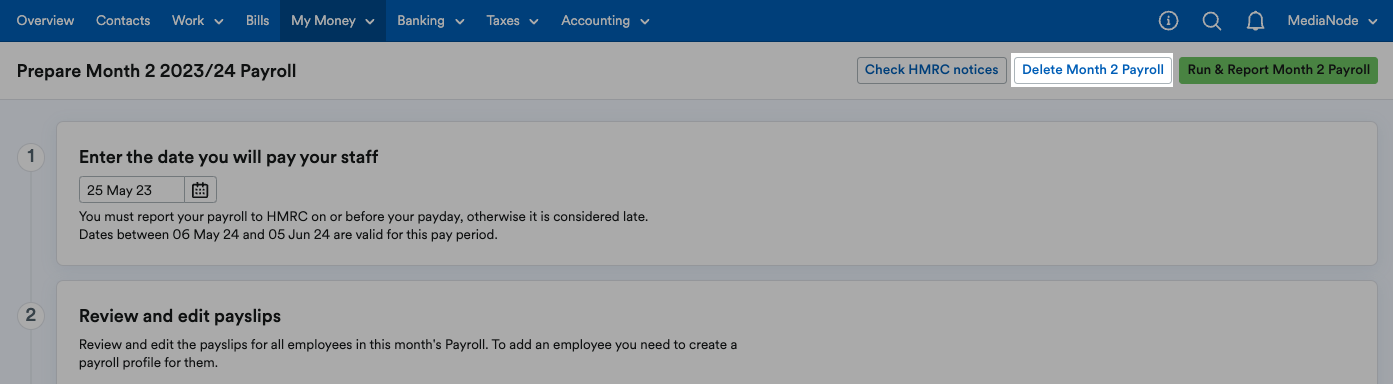Click the Prepare Month 2 2023/24 Payroll heading
1393x384 pixels.
click(x=157, y=71)
